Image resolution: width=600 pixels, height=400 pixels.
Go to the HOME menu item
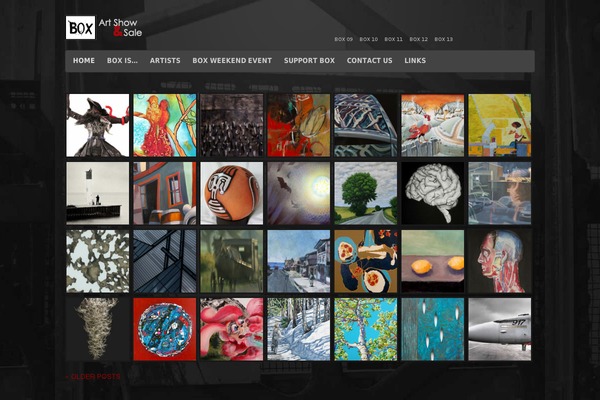[84, 60]
